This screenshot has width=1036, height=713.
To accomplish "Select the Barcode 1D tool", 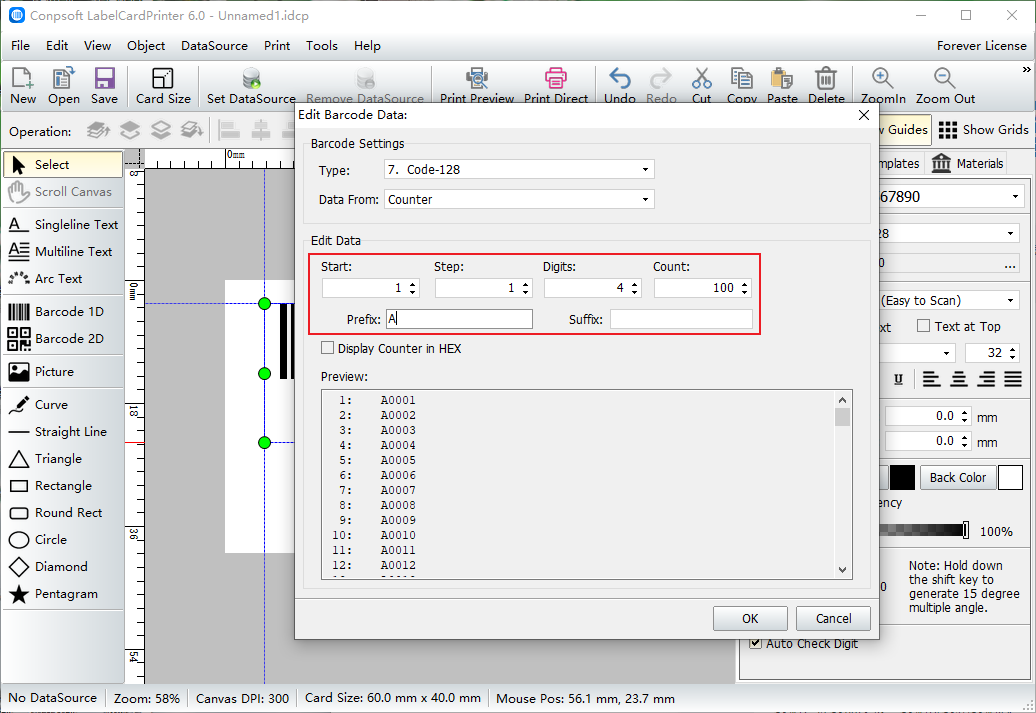I will [x=63, y=311].
